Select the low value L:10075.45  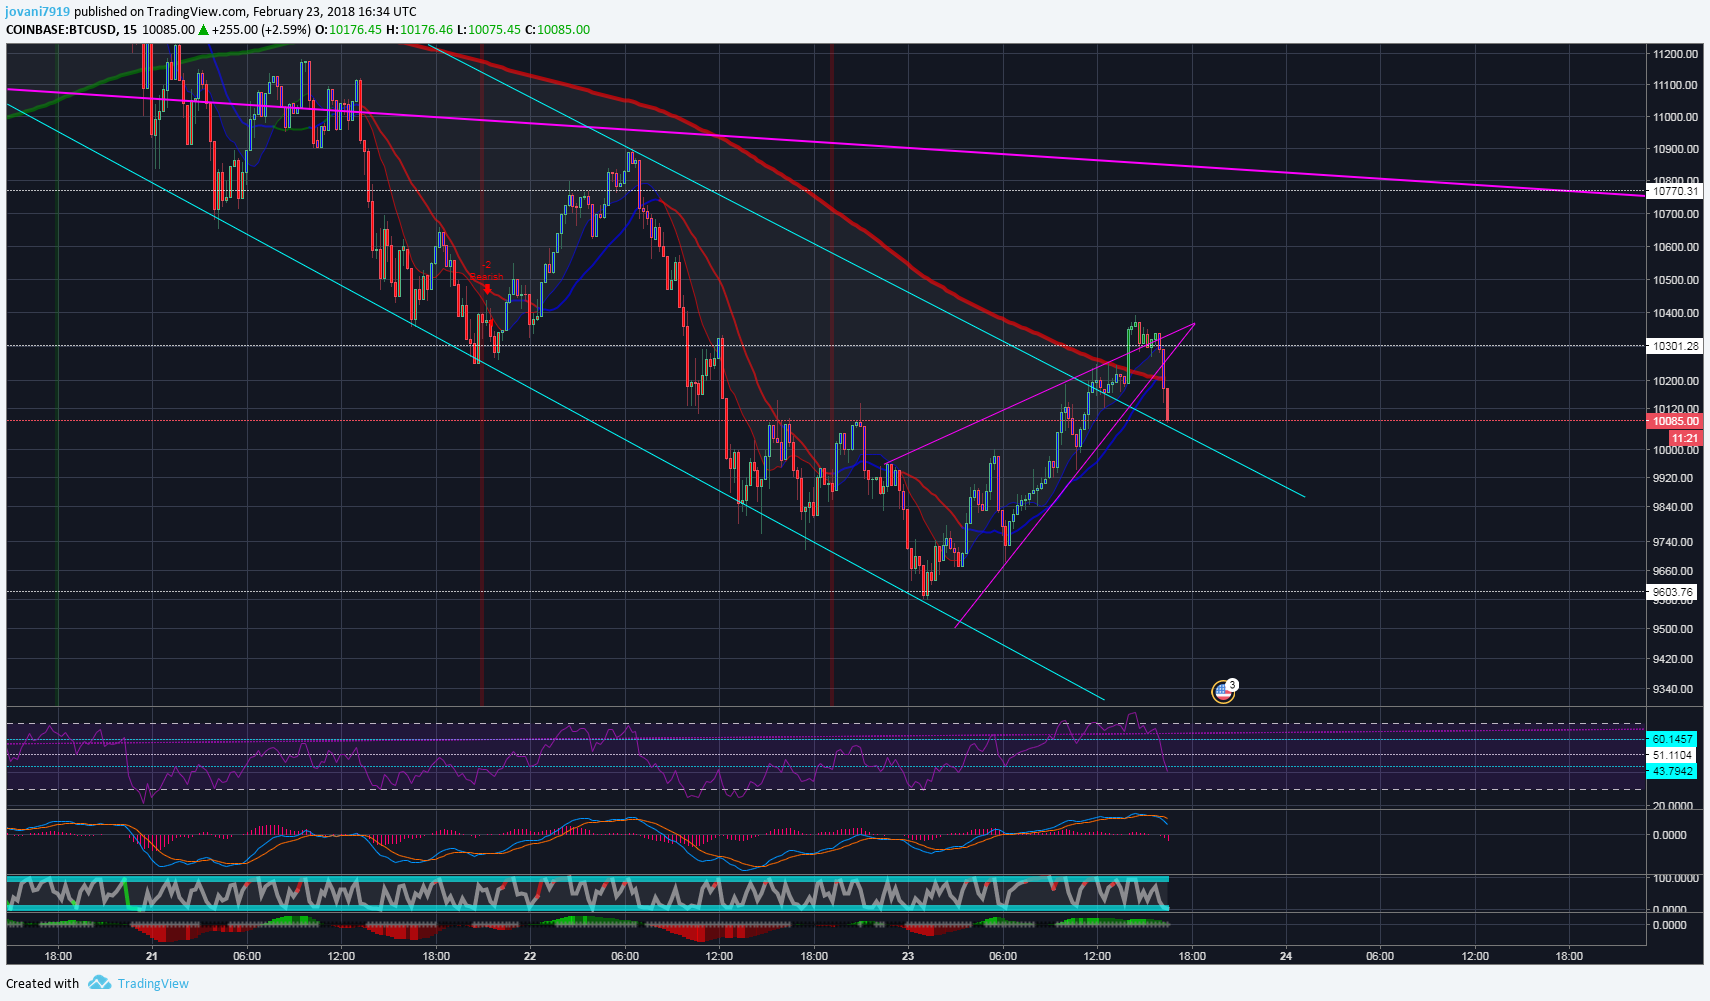point(488,29)
